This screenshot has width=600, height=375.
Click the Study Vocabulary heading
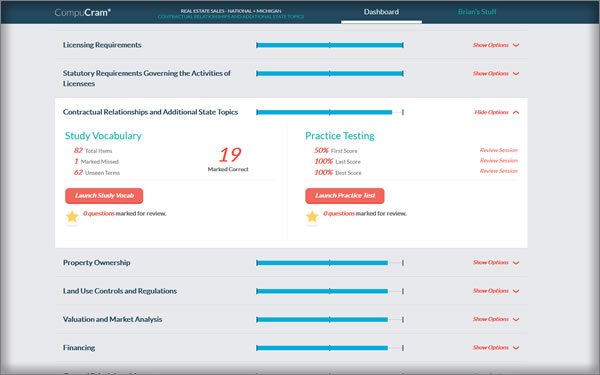pyautogui.click(x=103, y=135)
